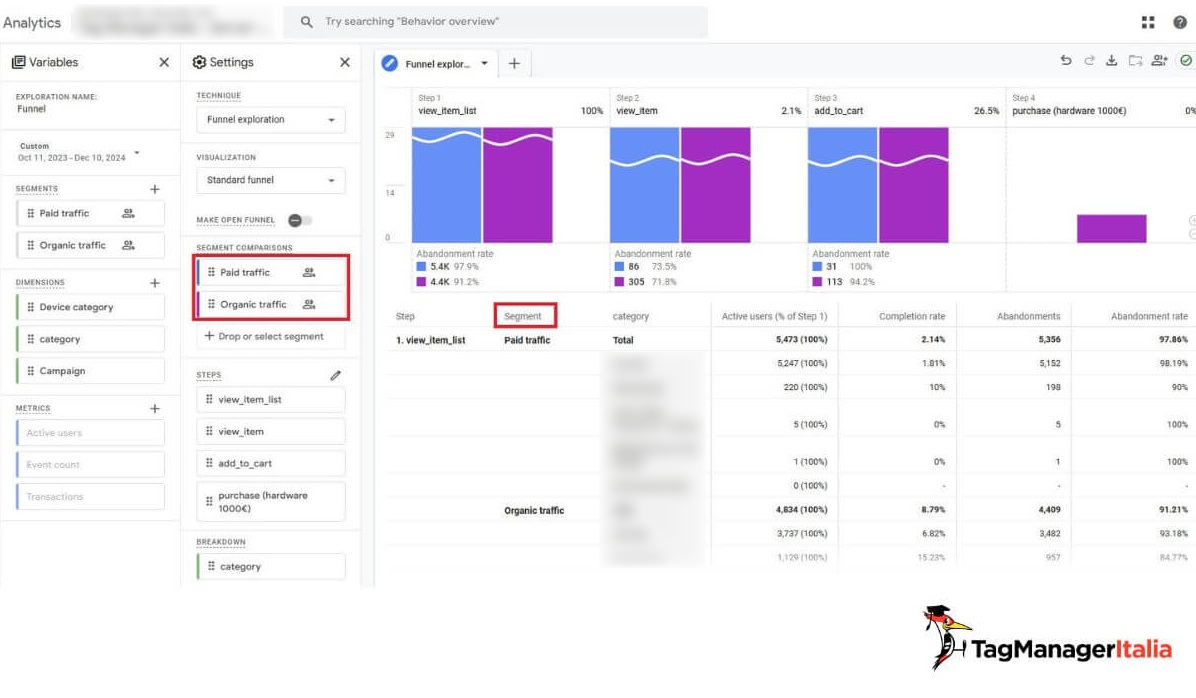
Task: Open the Visualization Standard funnel dropdown
Action: (x=271, y=180)
